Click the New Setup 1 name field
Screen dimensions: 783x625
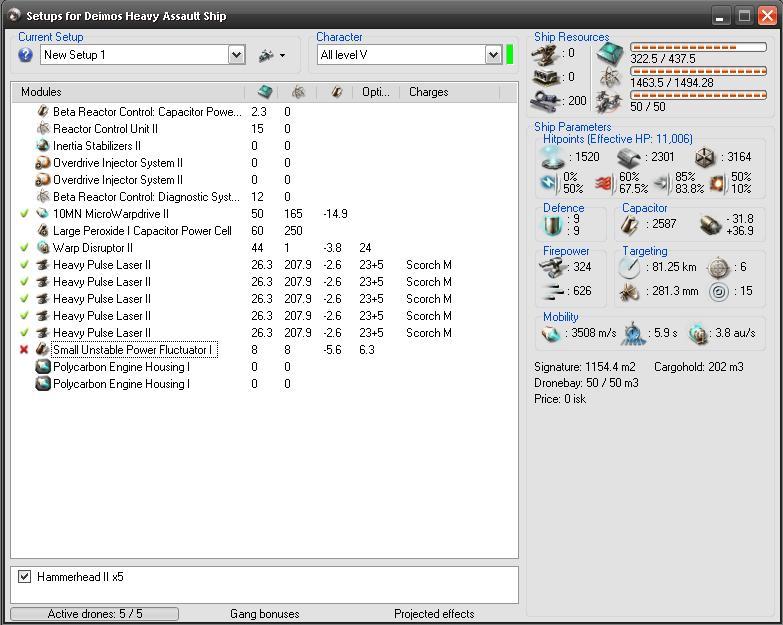pos(135,55)
